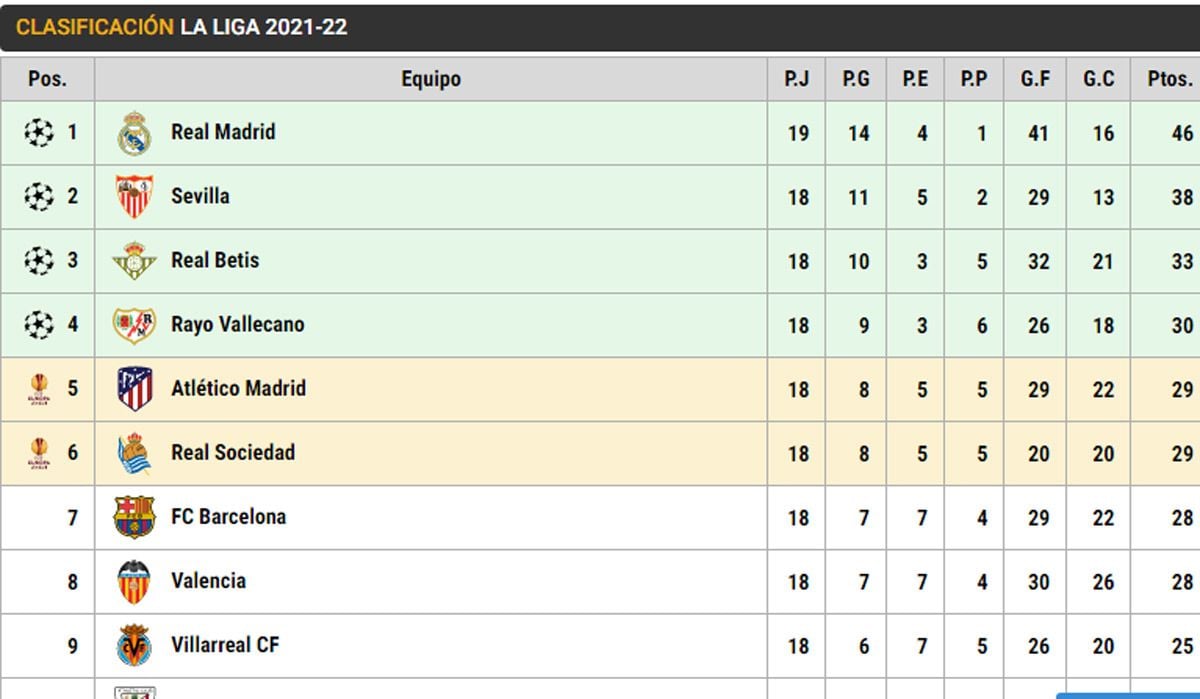
Task: Click the FC Barcelona club crest
Action: click(x=134, y=517)
